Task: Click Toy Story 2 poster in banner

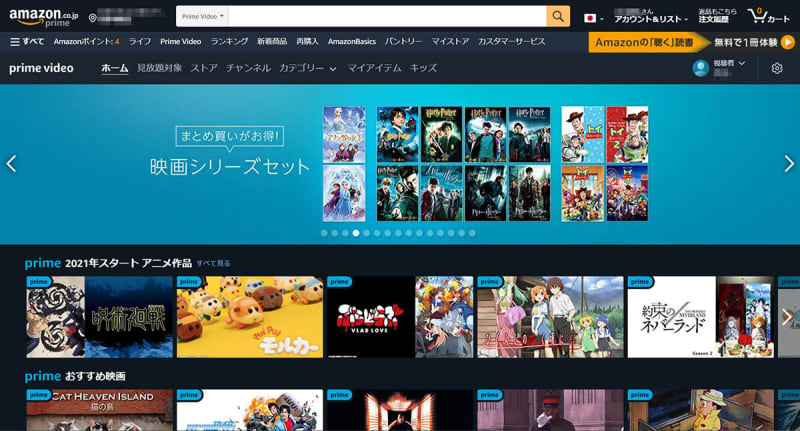Action: click(x=627, y=135)
